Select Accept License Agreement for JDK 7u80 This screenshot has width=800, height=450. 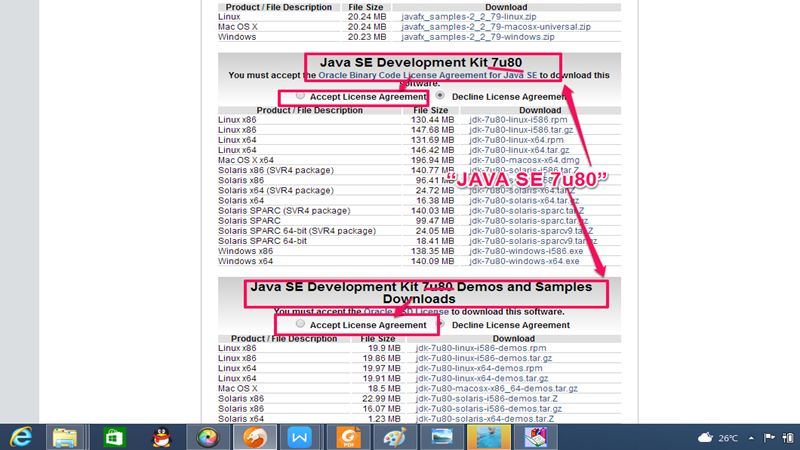[300, 95]
